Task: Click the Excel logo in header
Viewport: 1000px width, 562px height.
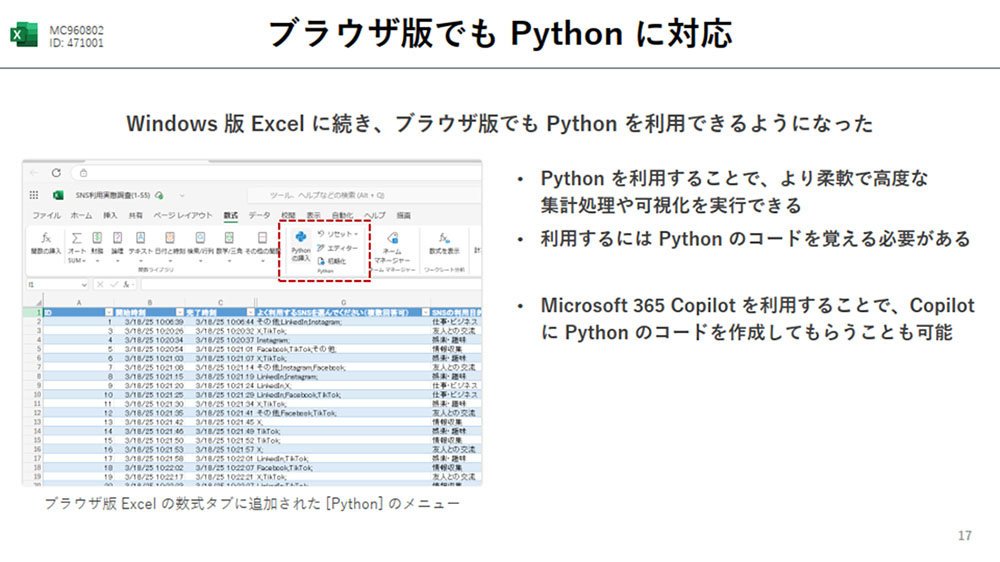Action: tap(58, 195)
